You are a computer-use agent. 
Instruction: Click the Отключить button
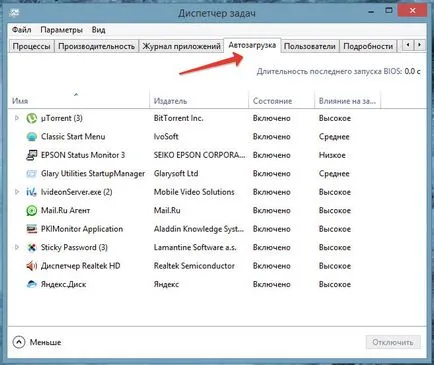[393, 342]
